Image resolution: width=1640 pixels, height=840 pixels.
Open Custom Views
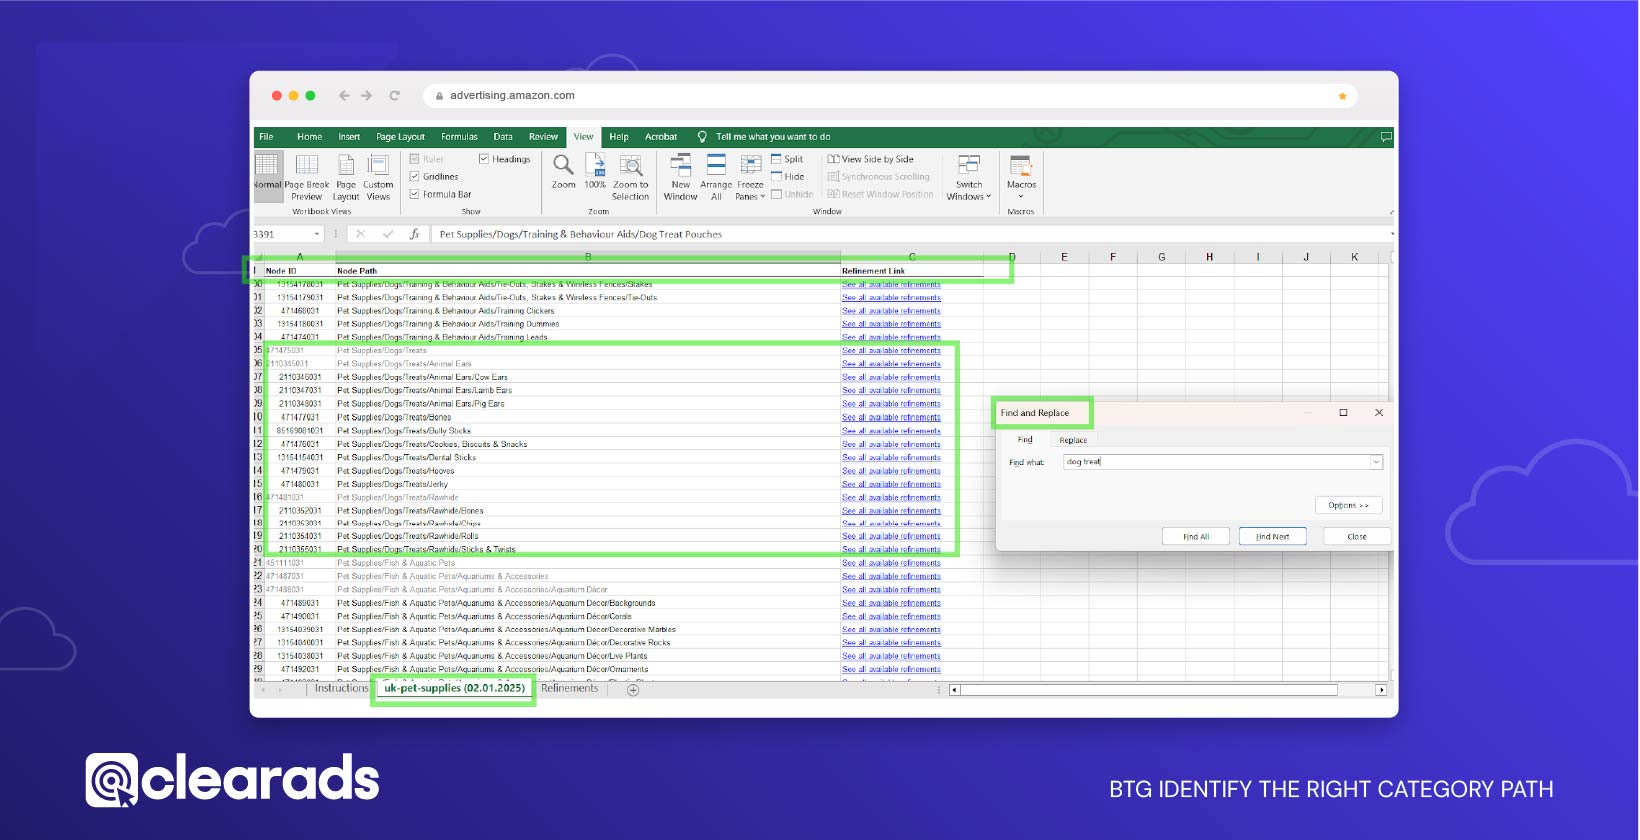pyautogui.click(x=378, y=176)
